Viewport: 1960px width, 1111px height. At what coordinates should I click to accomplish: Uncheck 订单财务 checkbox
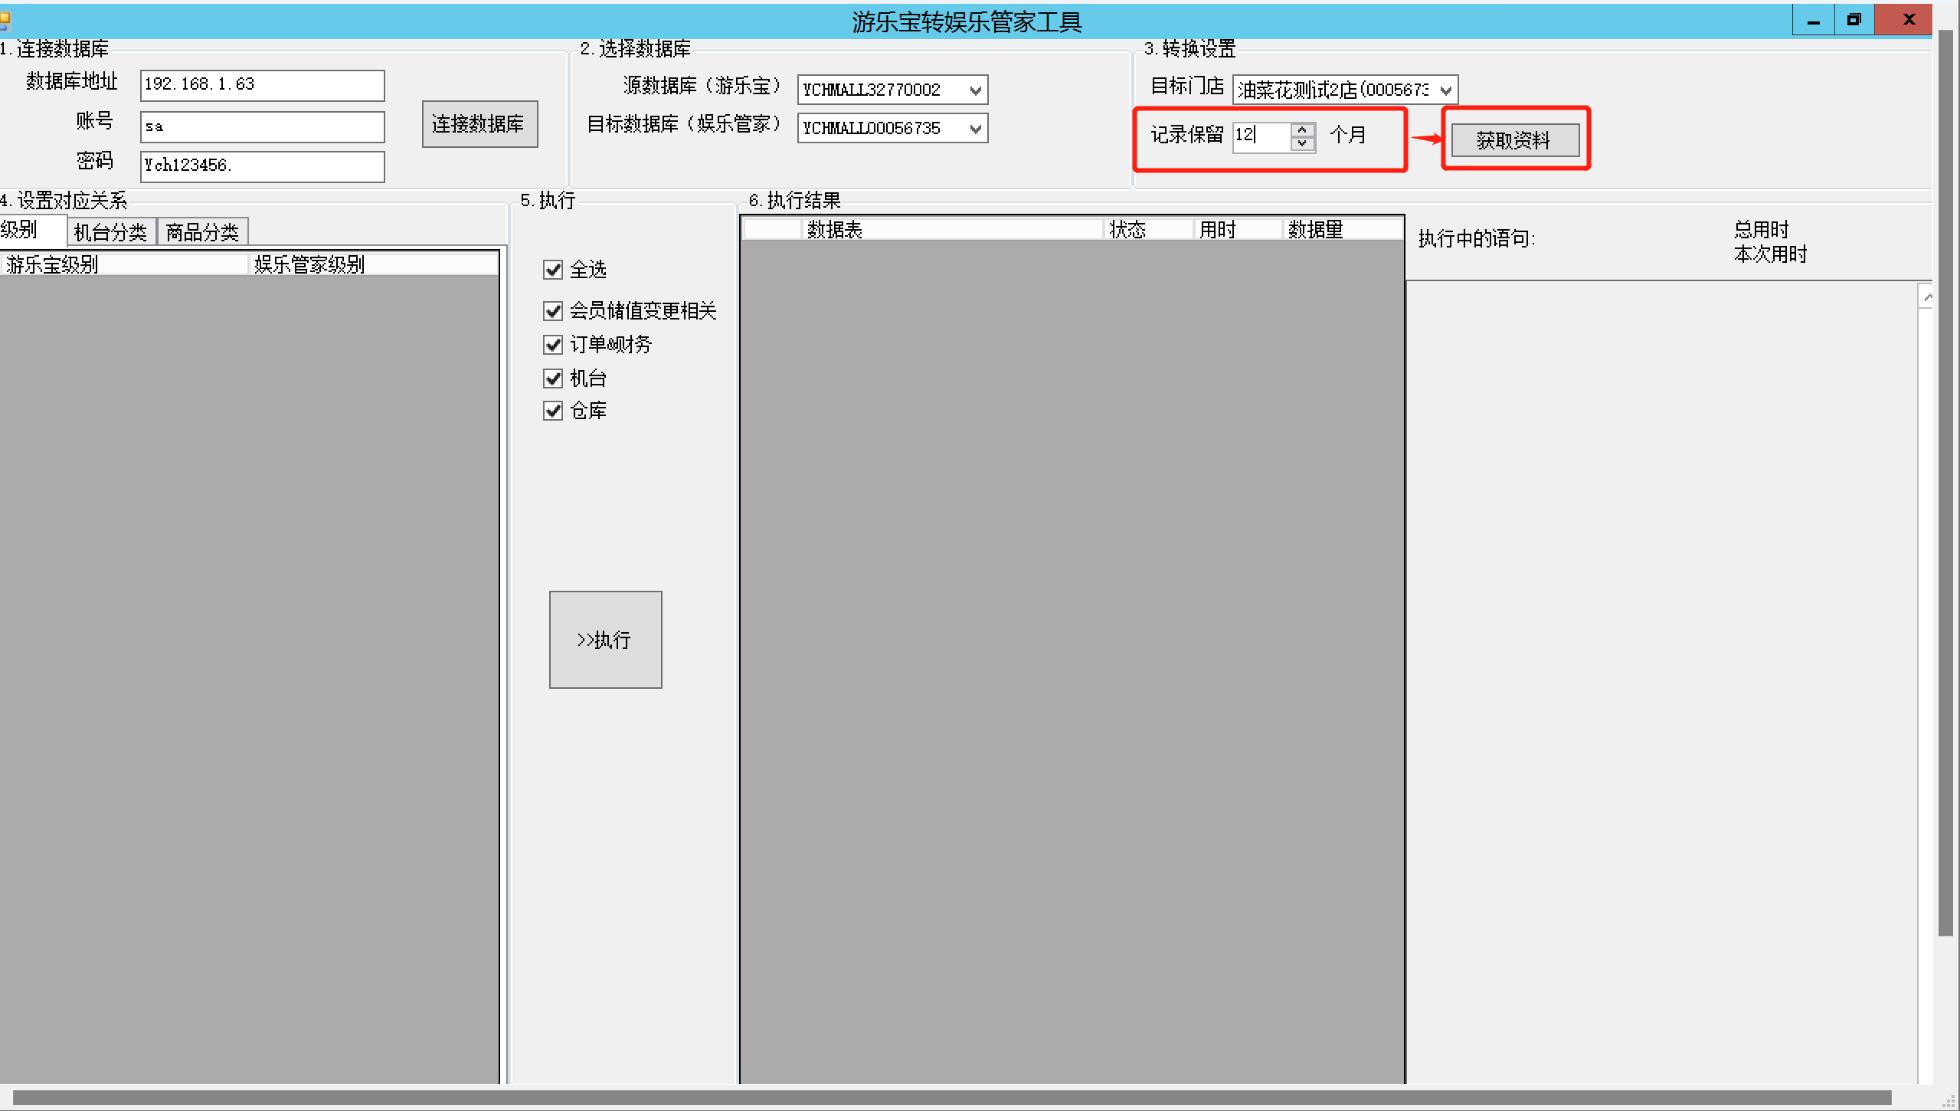(553, 343)
